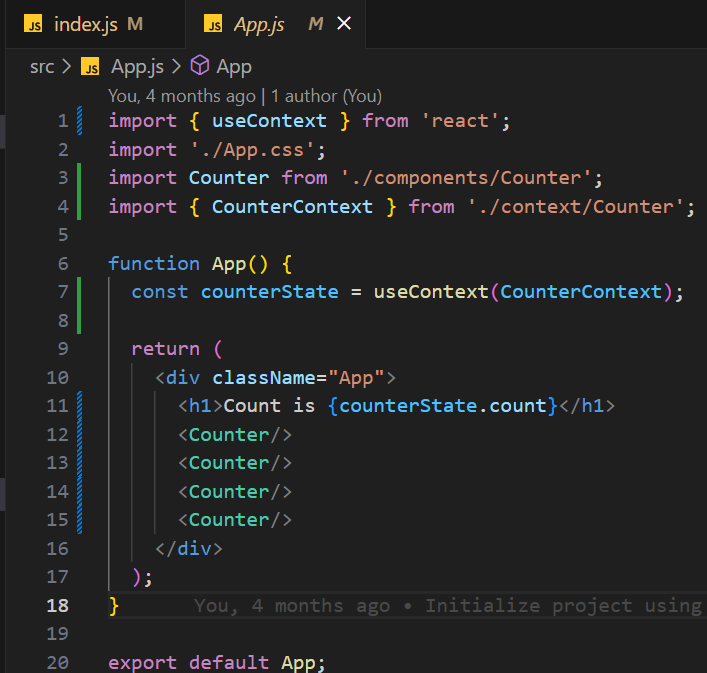The image size is (707, 673).
Task: Click './components/Counter' import path
Action: click(466, 178)
